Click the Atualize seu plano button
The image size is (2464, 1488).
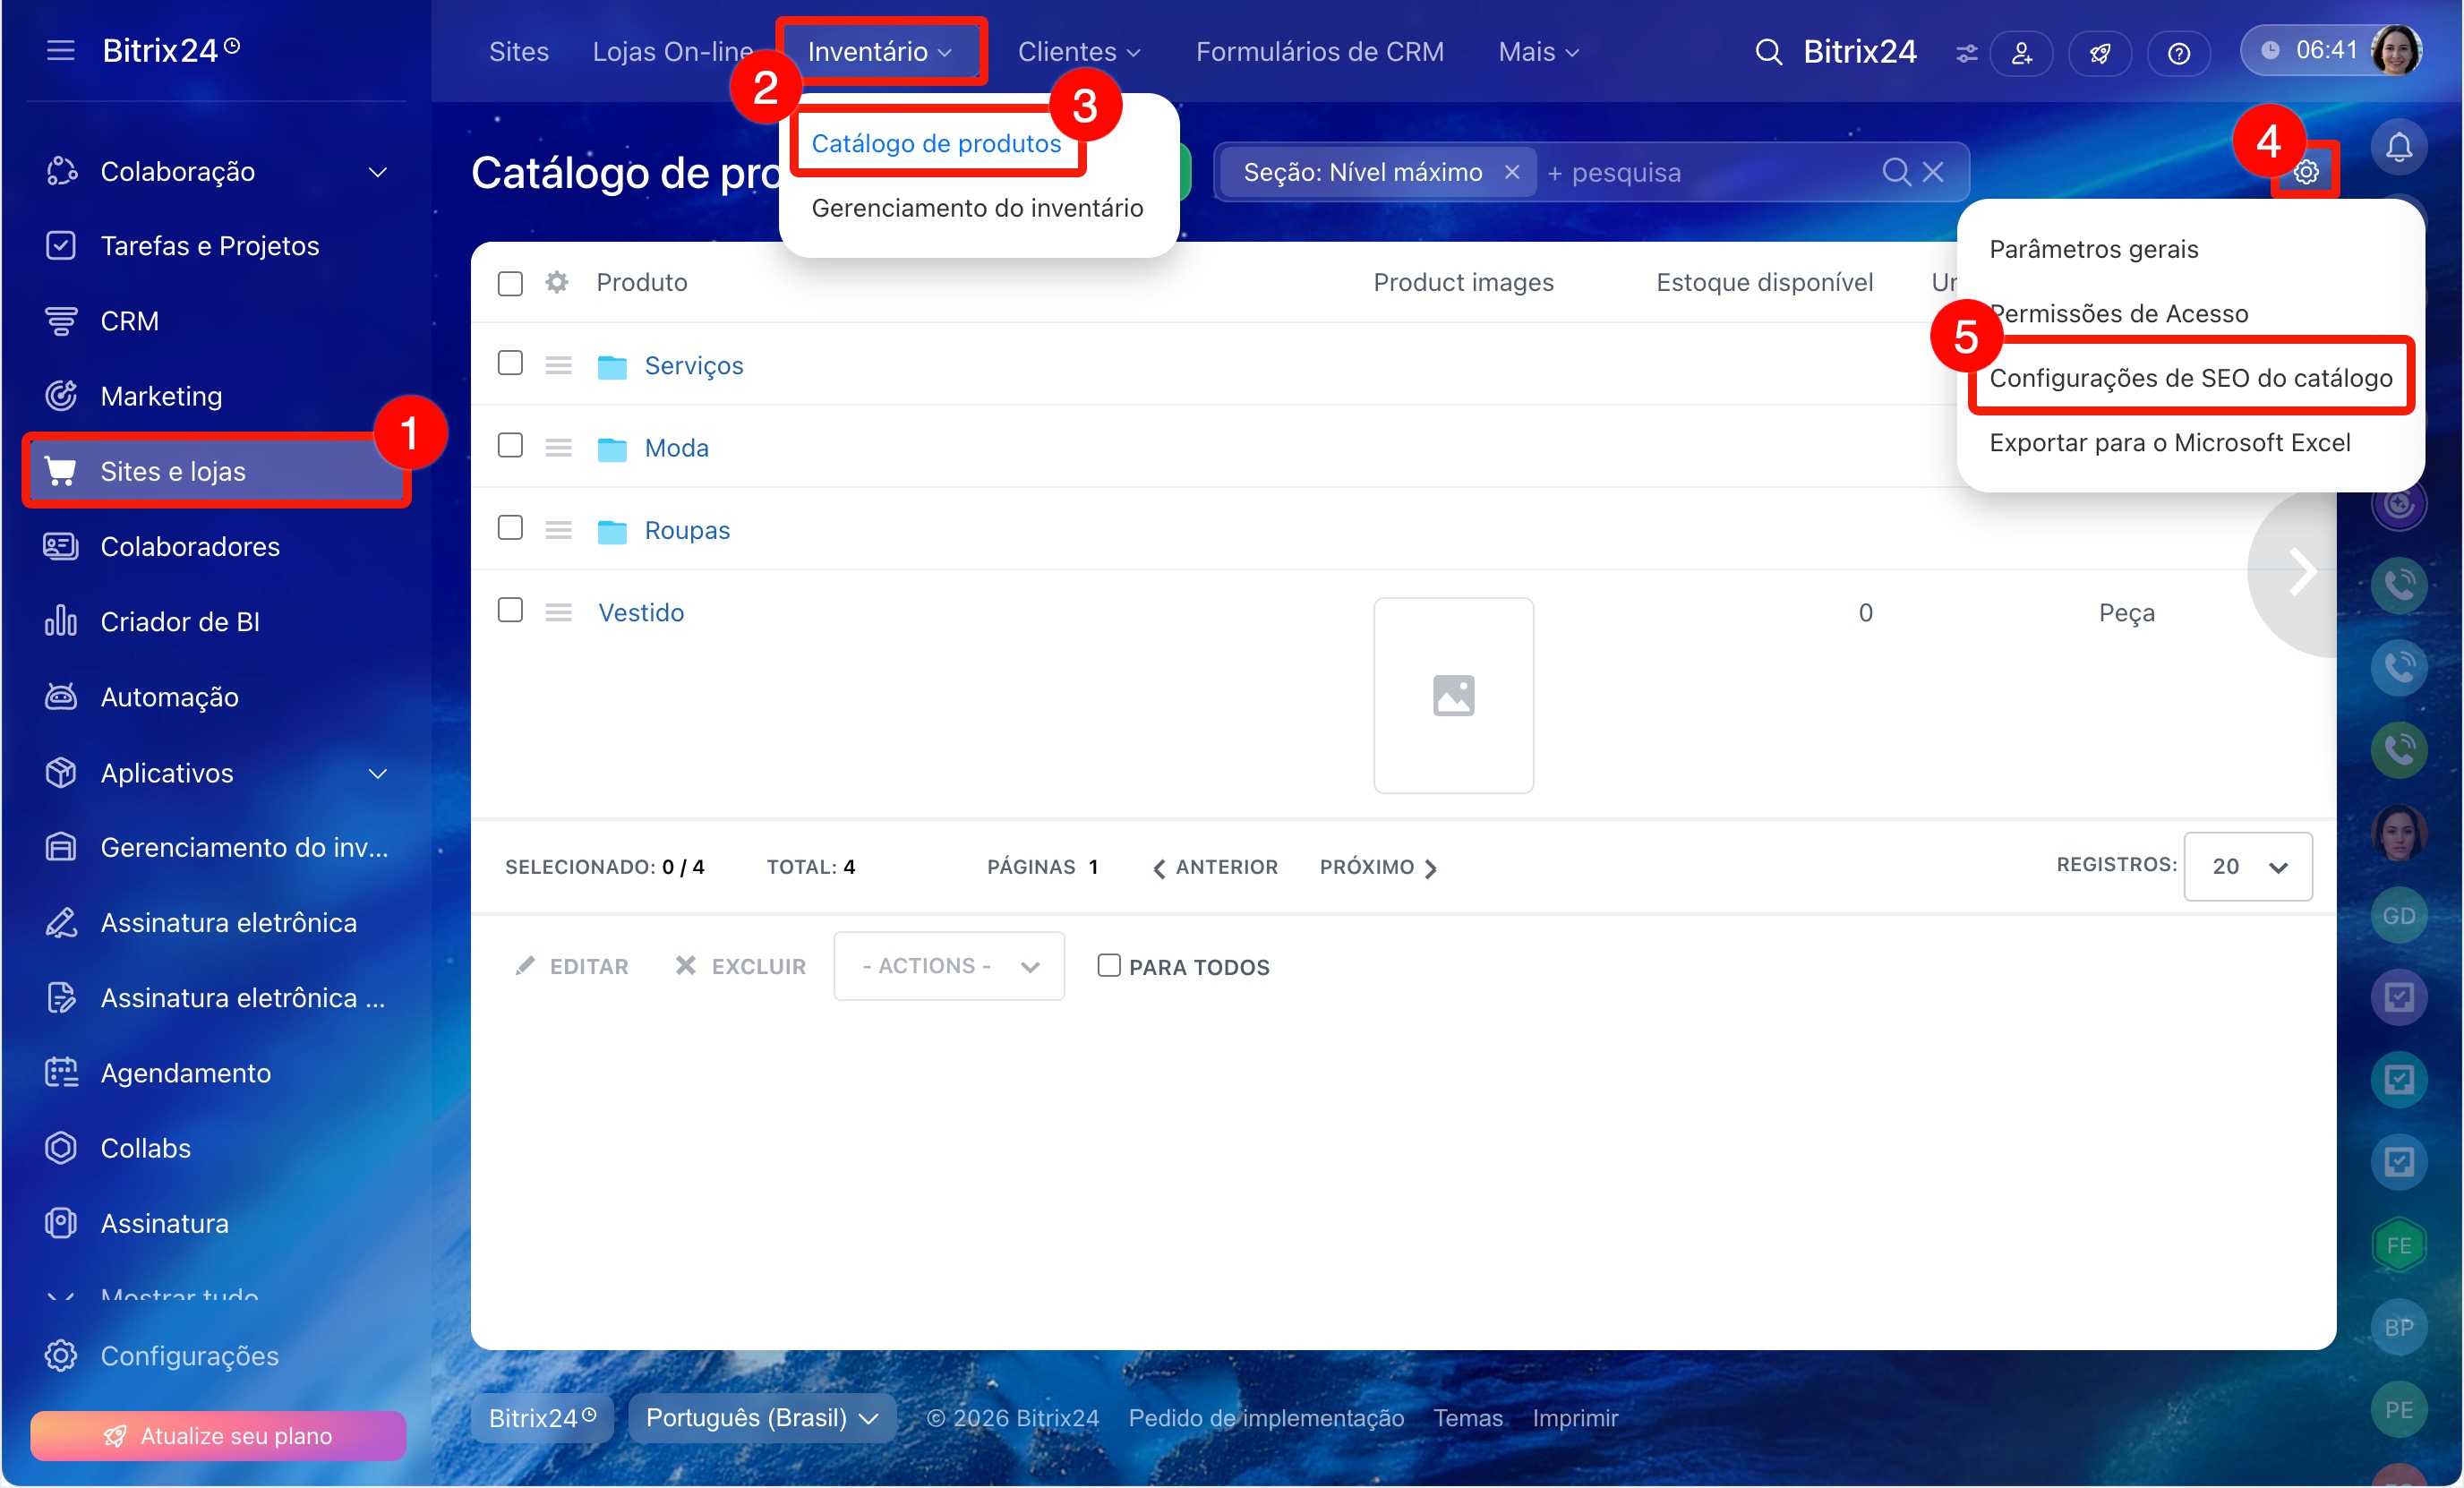[x=218, y=1435]
